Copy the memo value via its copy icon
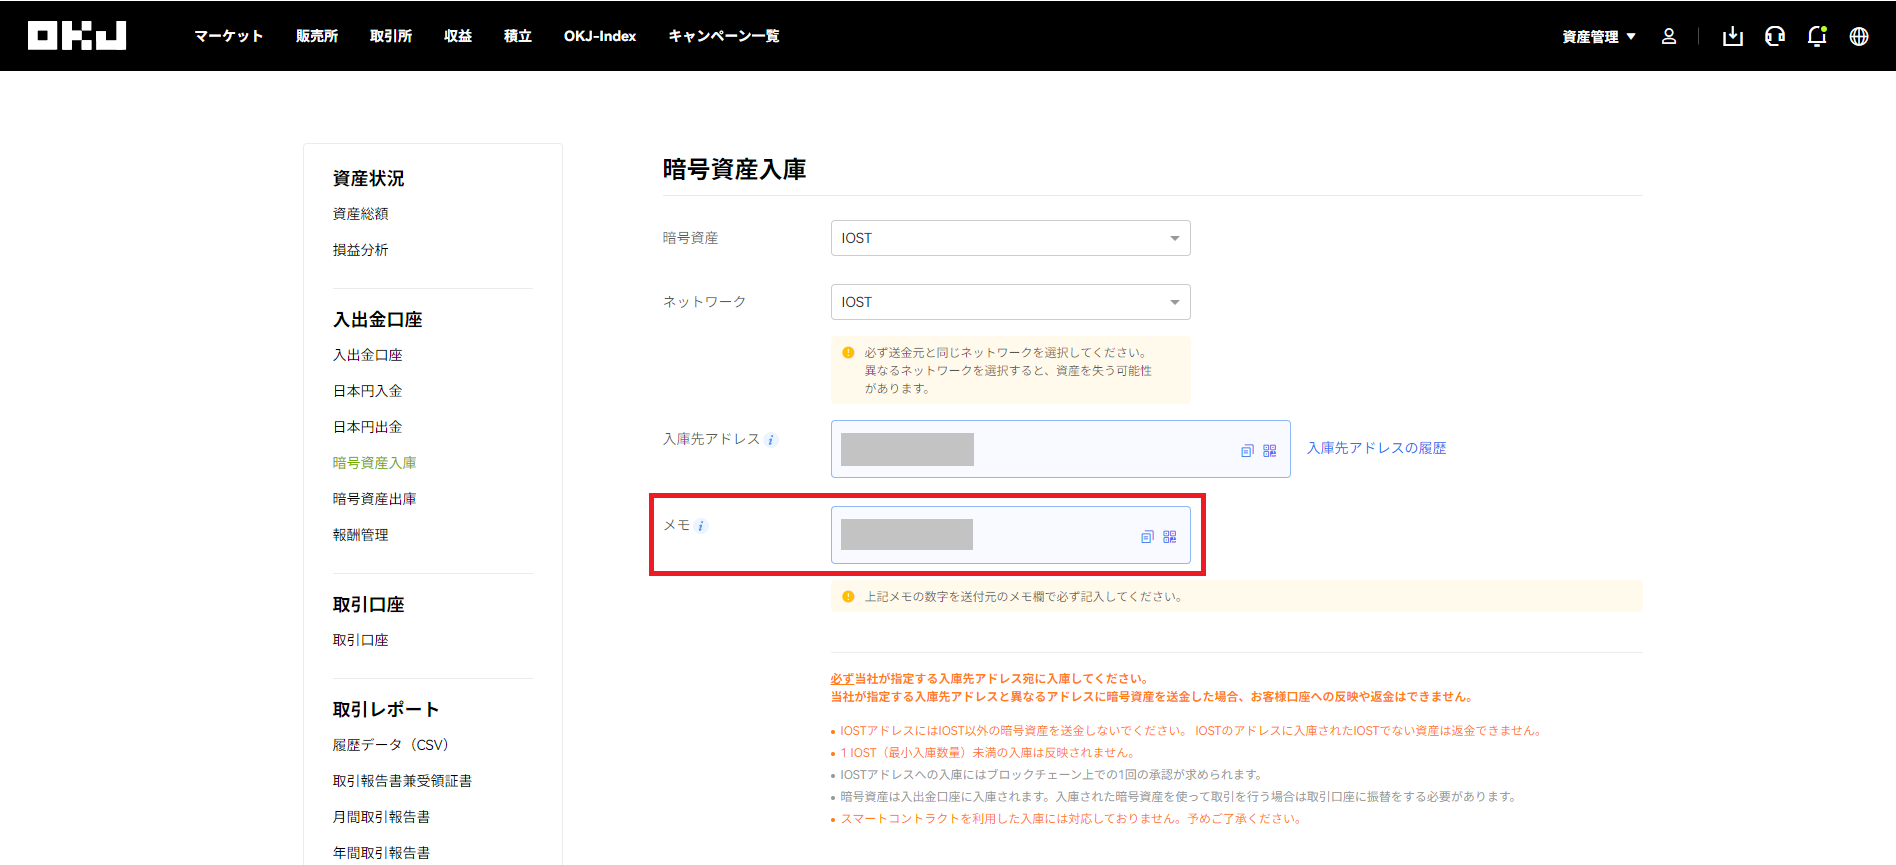The width and height of the screenshot is (1896, 865). click(x=1147, y=537)
